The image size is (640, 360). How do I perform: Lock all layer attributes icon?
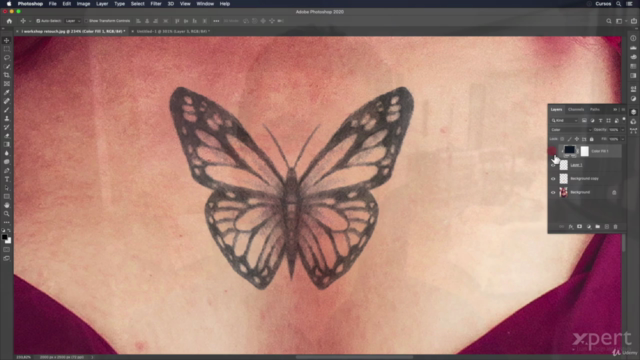tap(591, 139)
